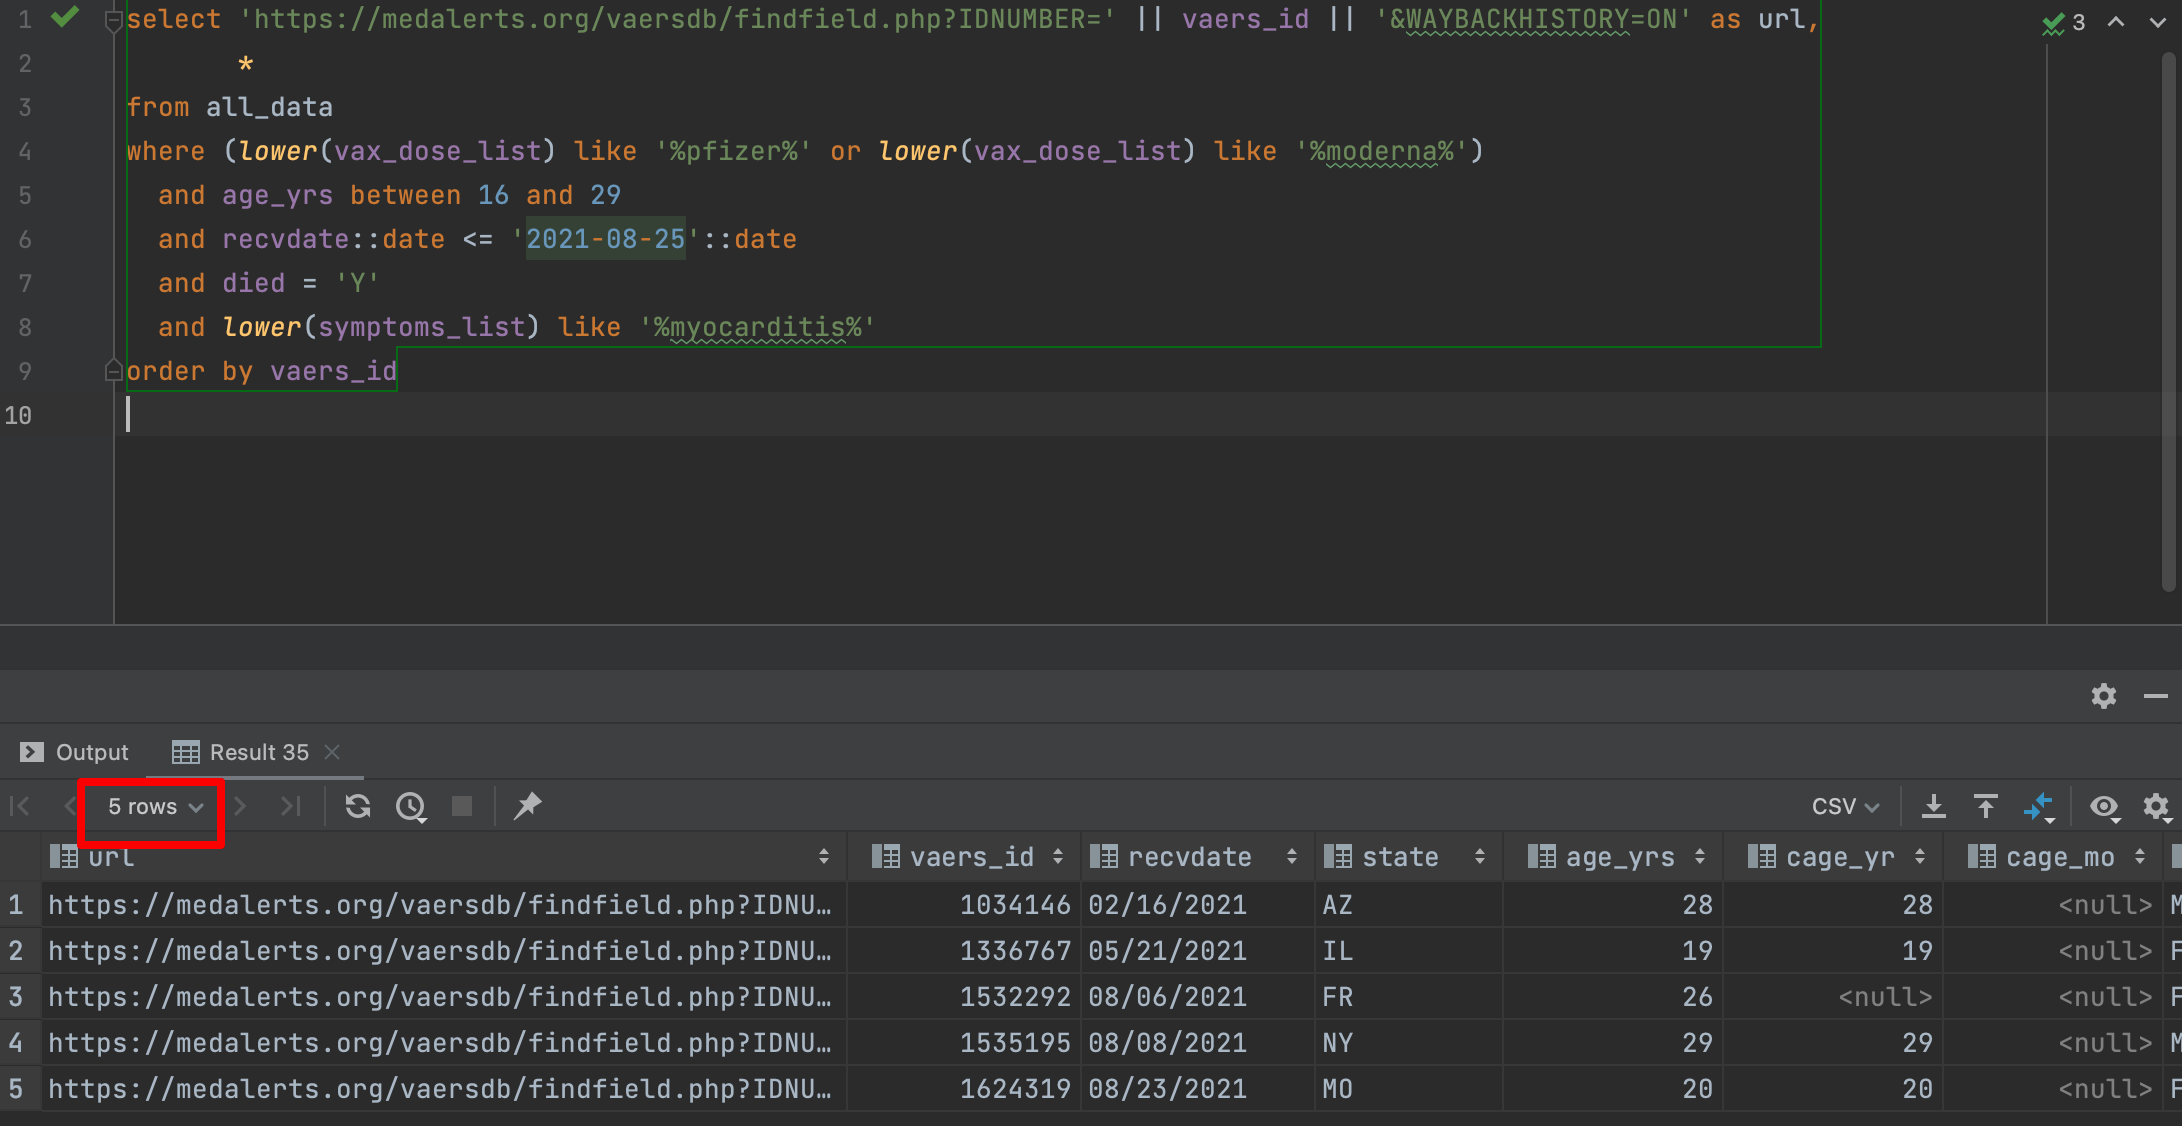The height and width of the screenshot is (1126, 2182).
Task: Compare with another result set
Action: (x=2039, y=807)
